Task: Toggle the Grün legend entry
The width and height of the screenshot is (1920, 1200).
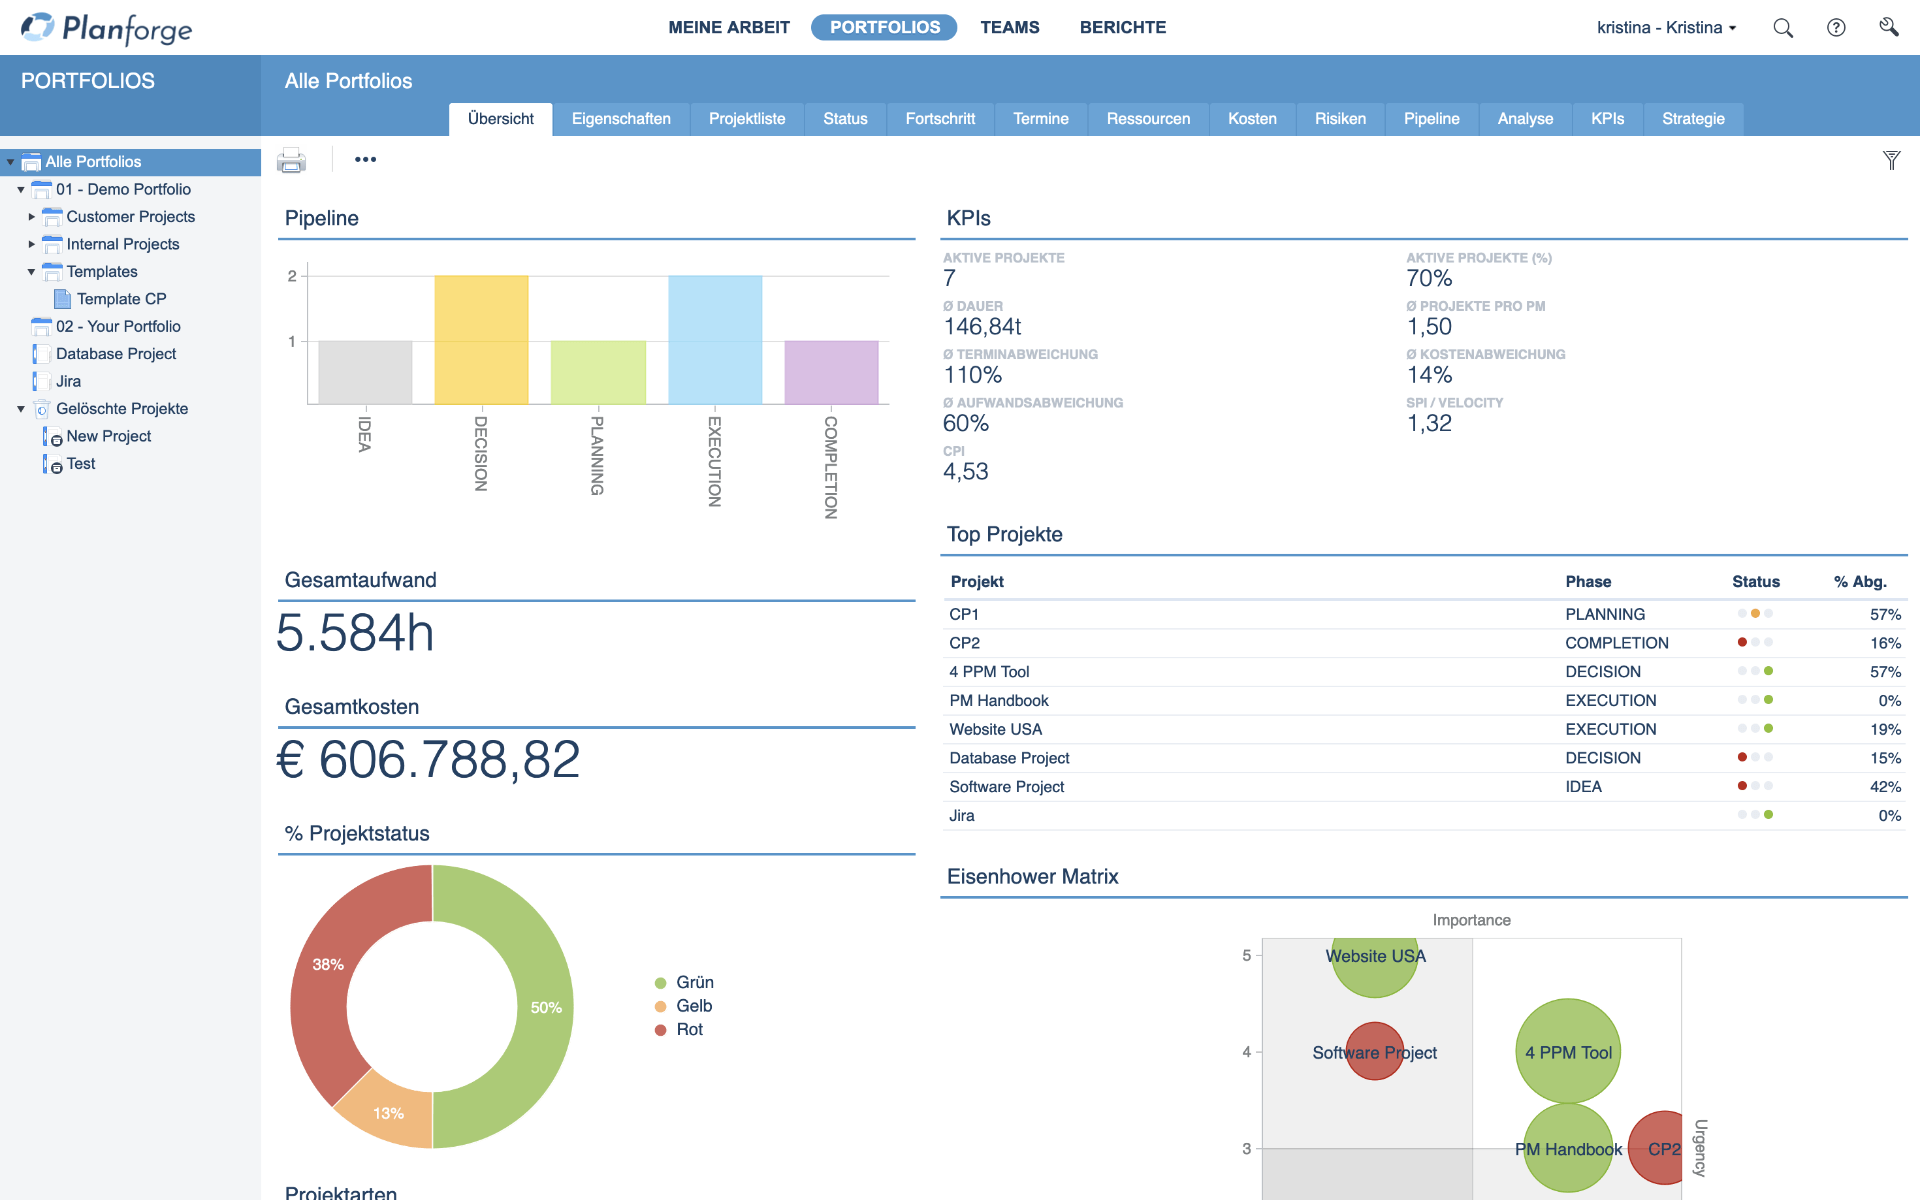Action: pyautogui.click(x=683, y=982)
